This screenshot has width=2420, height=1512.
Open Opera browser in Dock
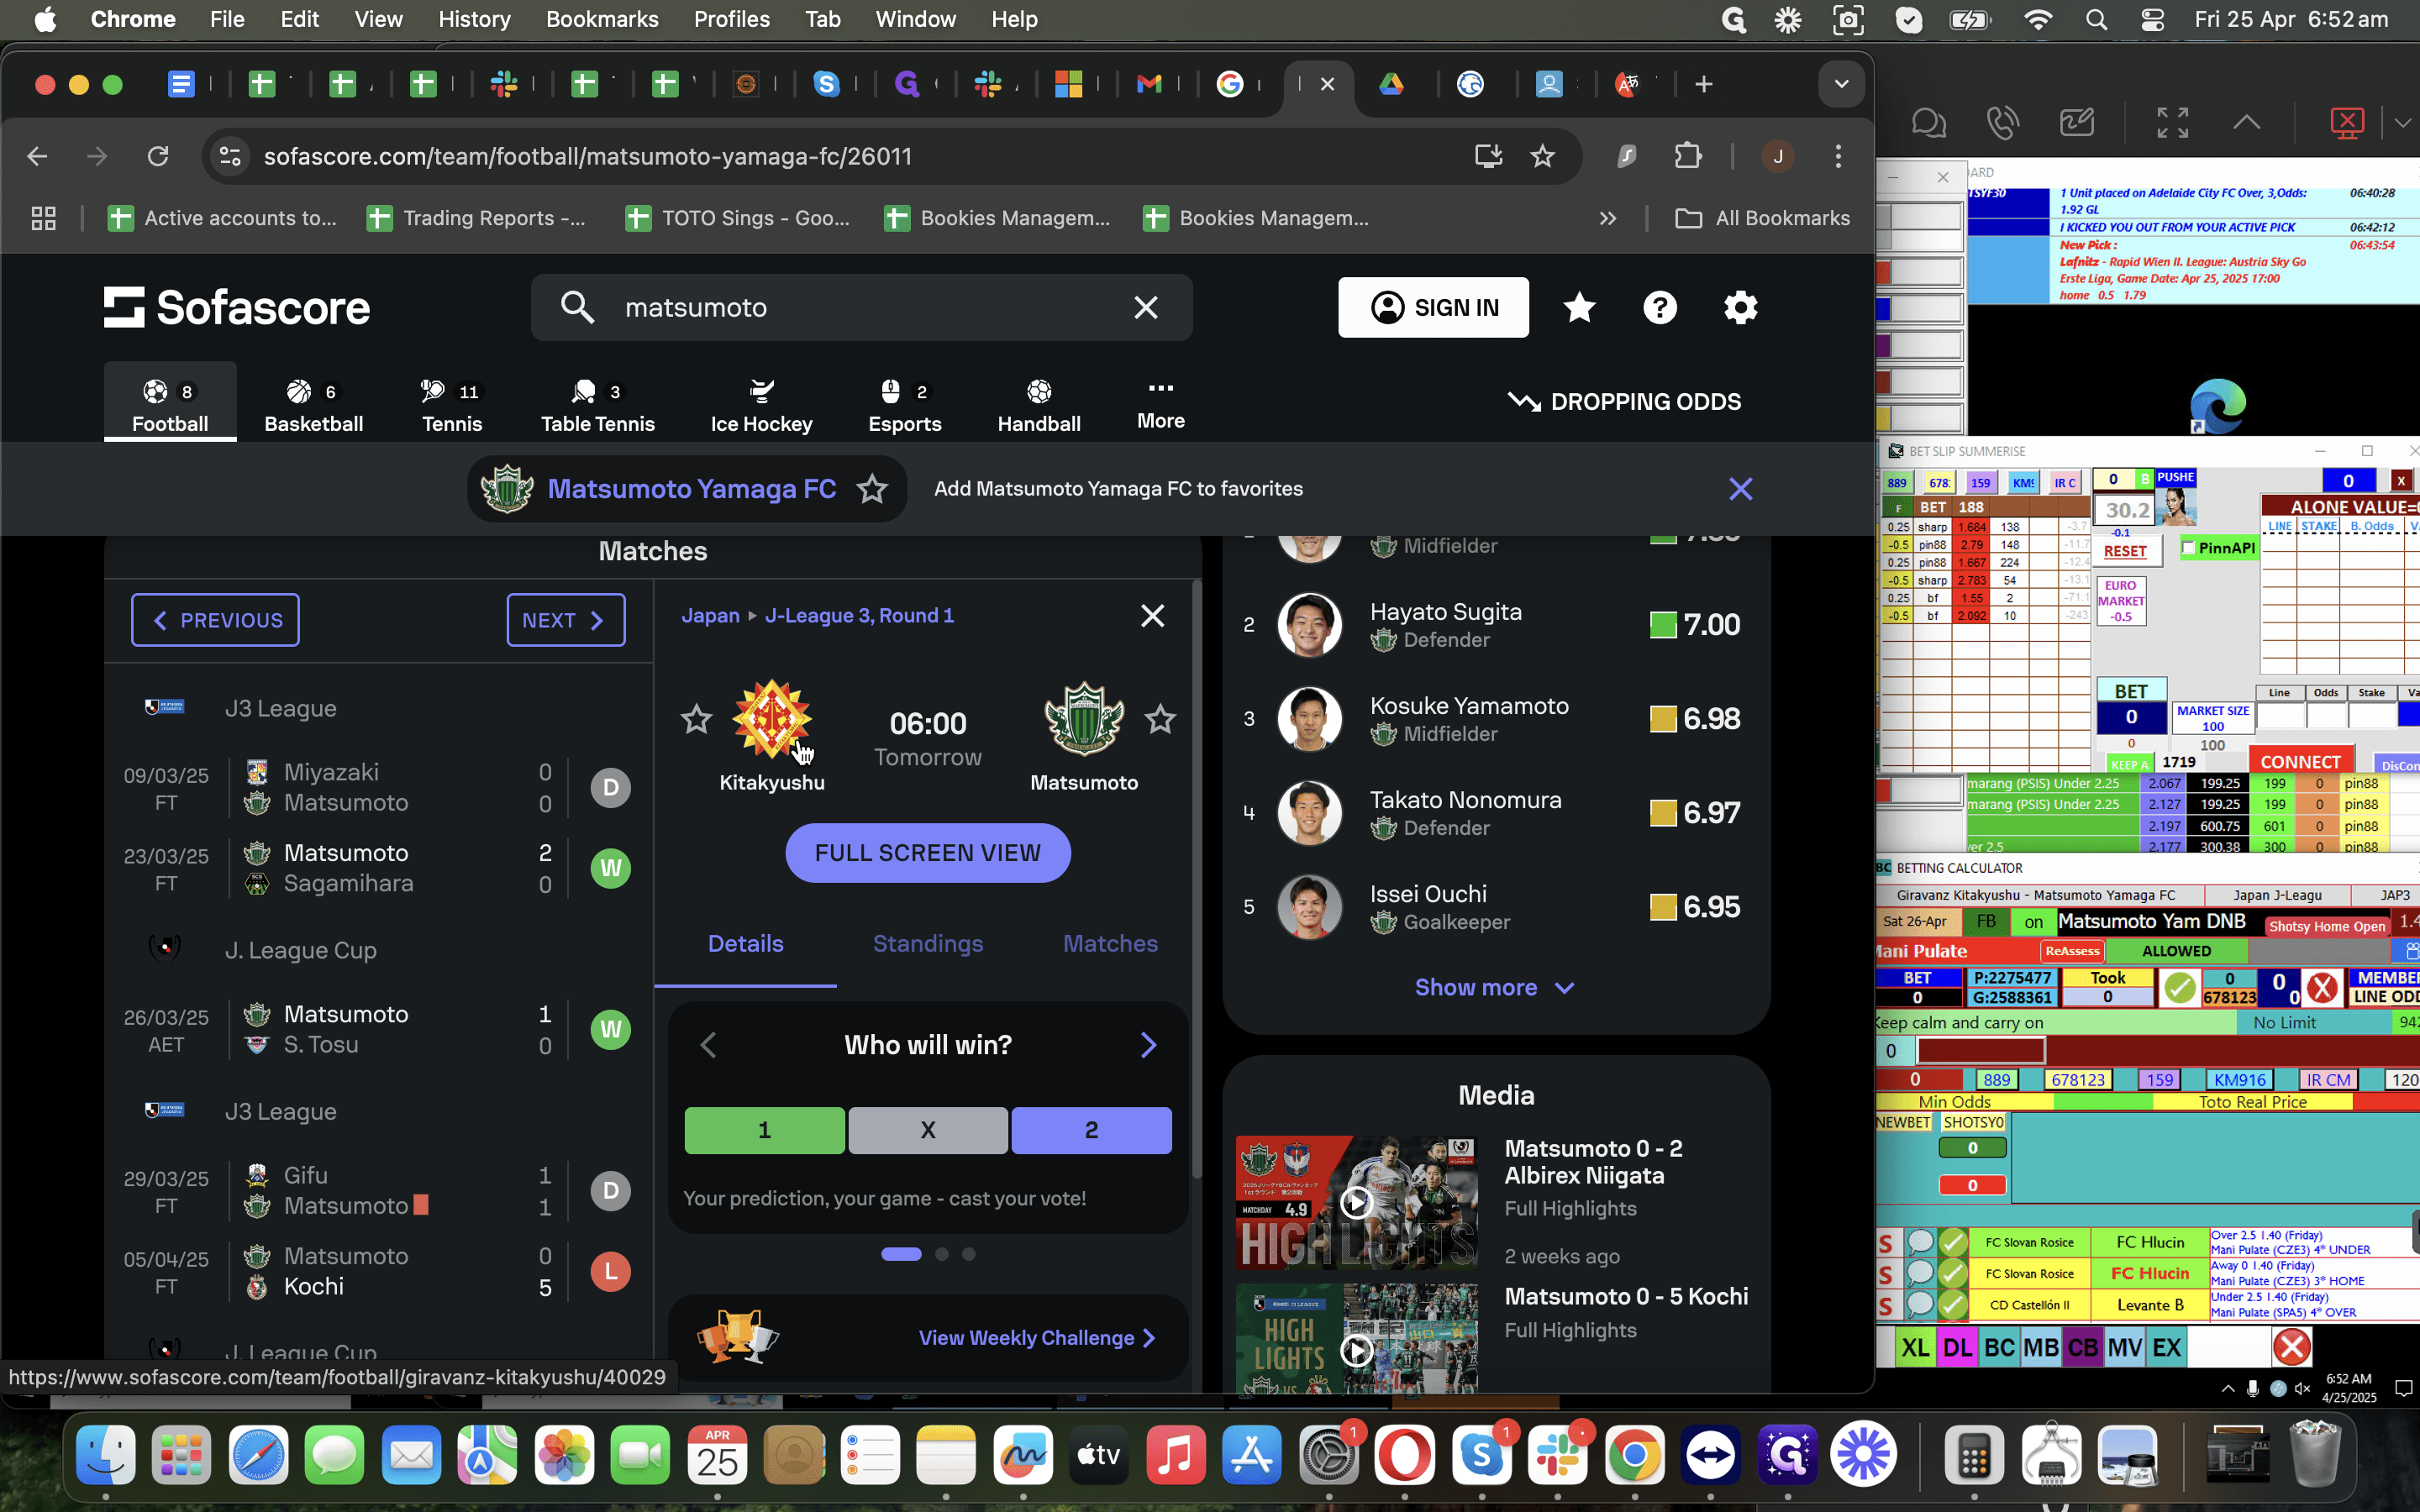tap(1404, 1455)
